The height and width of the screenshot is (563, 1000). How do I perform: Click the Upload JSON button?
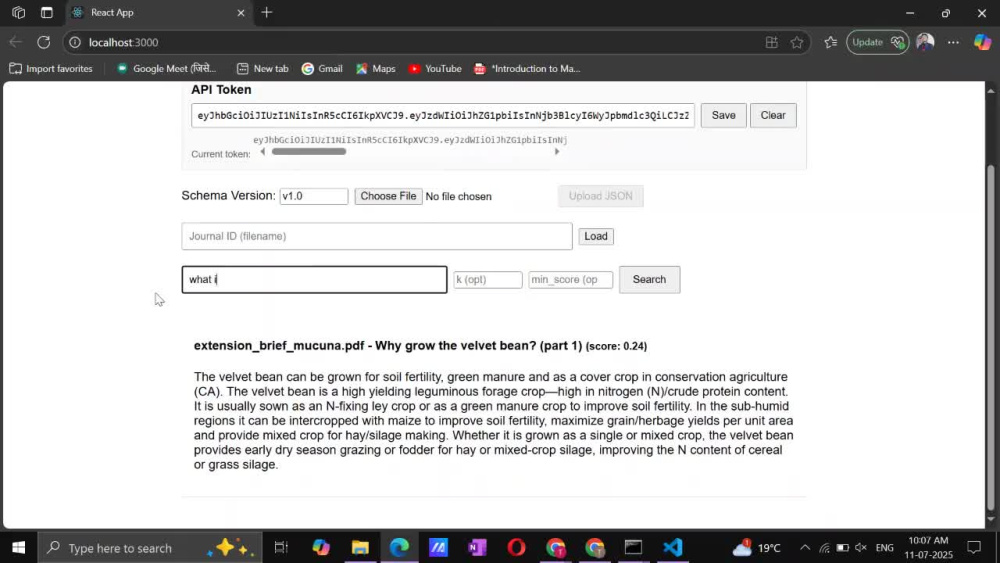601,196
